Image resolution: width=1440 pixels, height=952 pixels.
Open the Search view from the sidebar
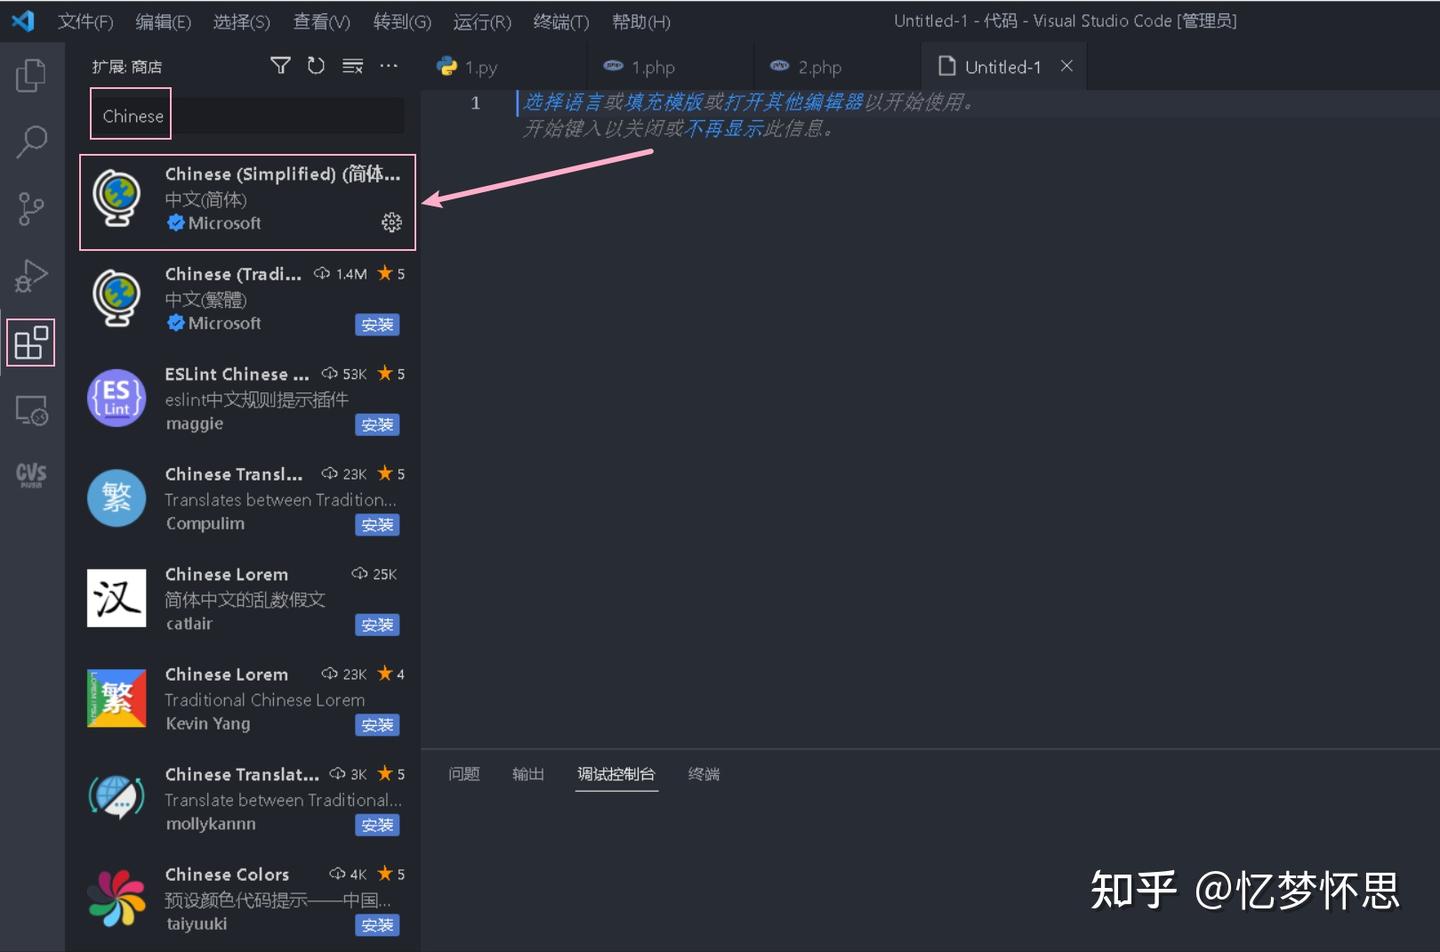(30, 143)
